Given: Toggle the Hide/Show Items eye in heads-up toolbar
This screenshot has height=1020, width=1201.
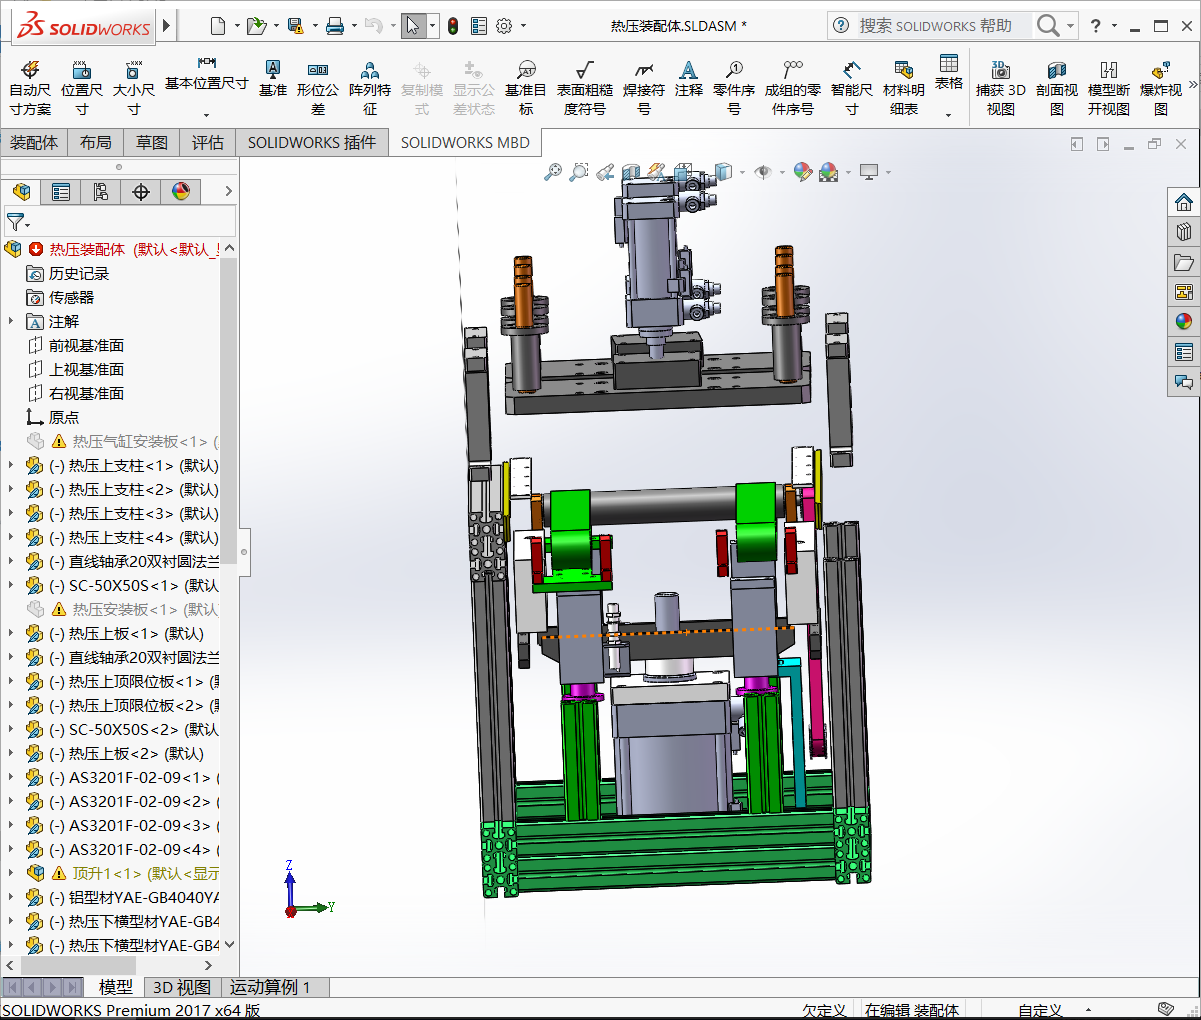Looking at the screenshot, I should tap(762, 172).
